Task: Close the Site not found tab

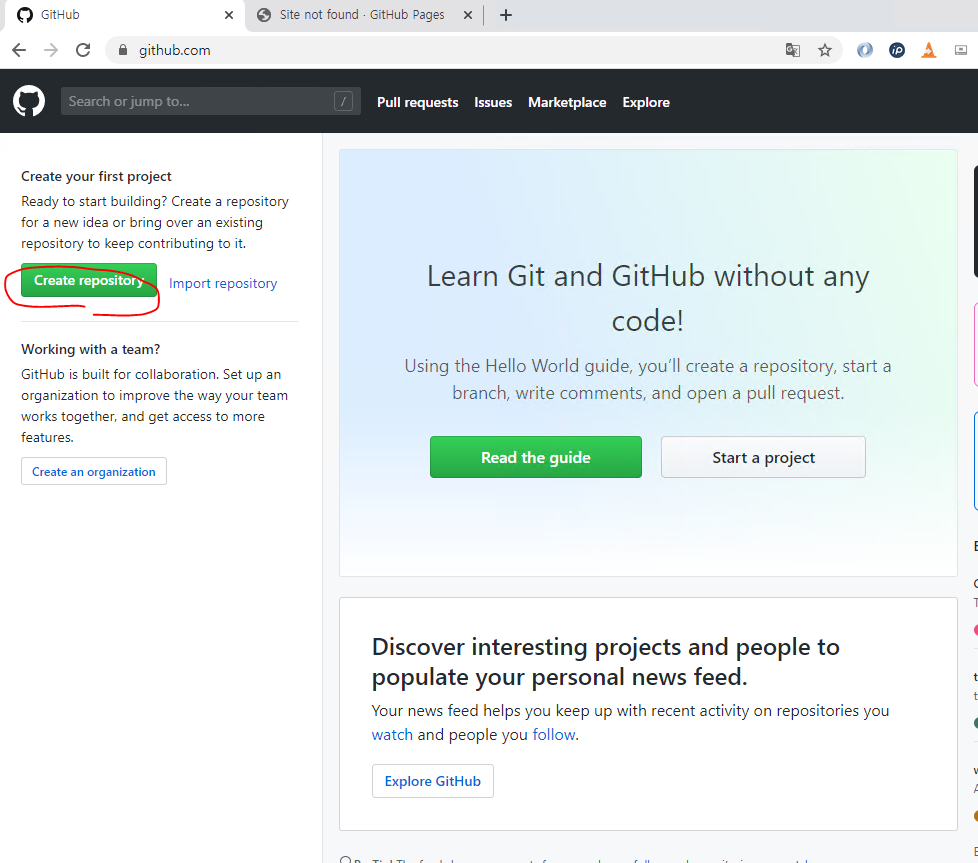Action: tap(468, 15)
